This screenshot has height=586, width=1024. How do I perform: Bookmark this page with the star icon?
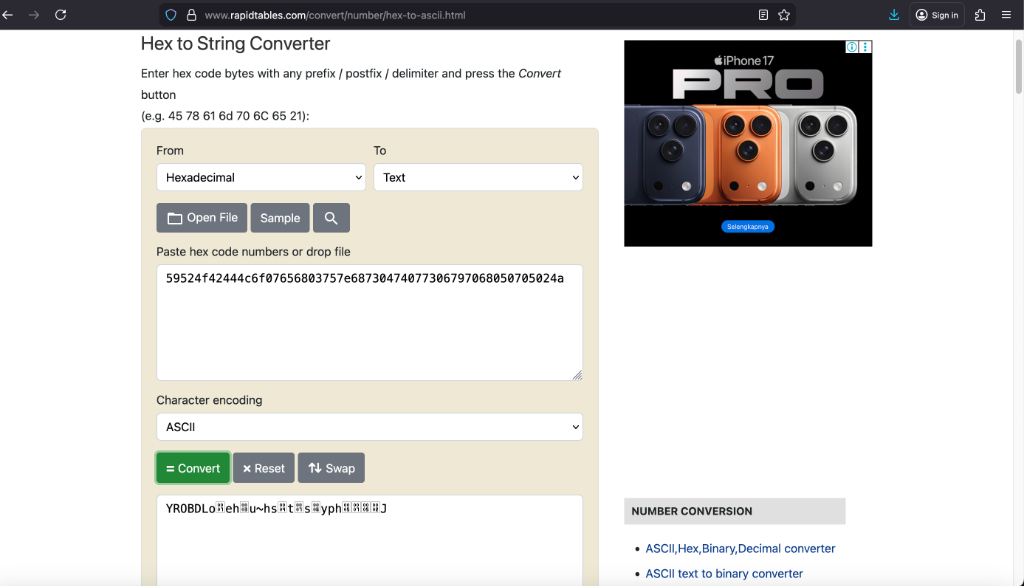tap(784, 15)
